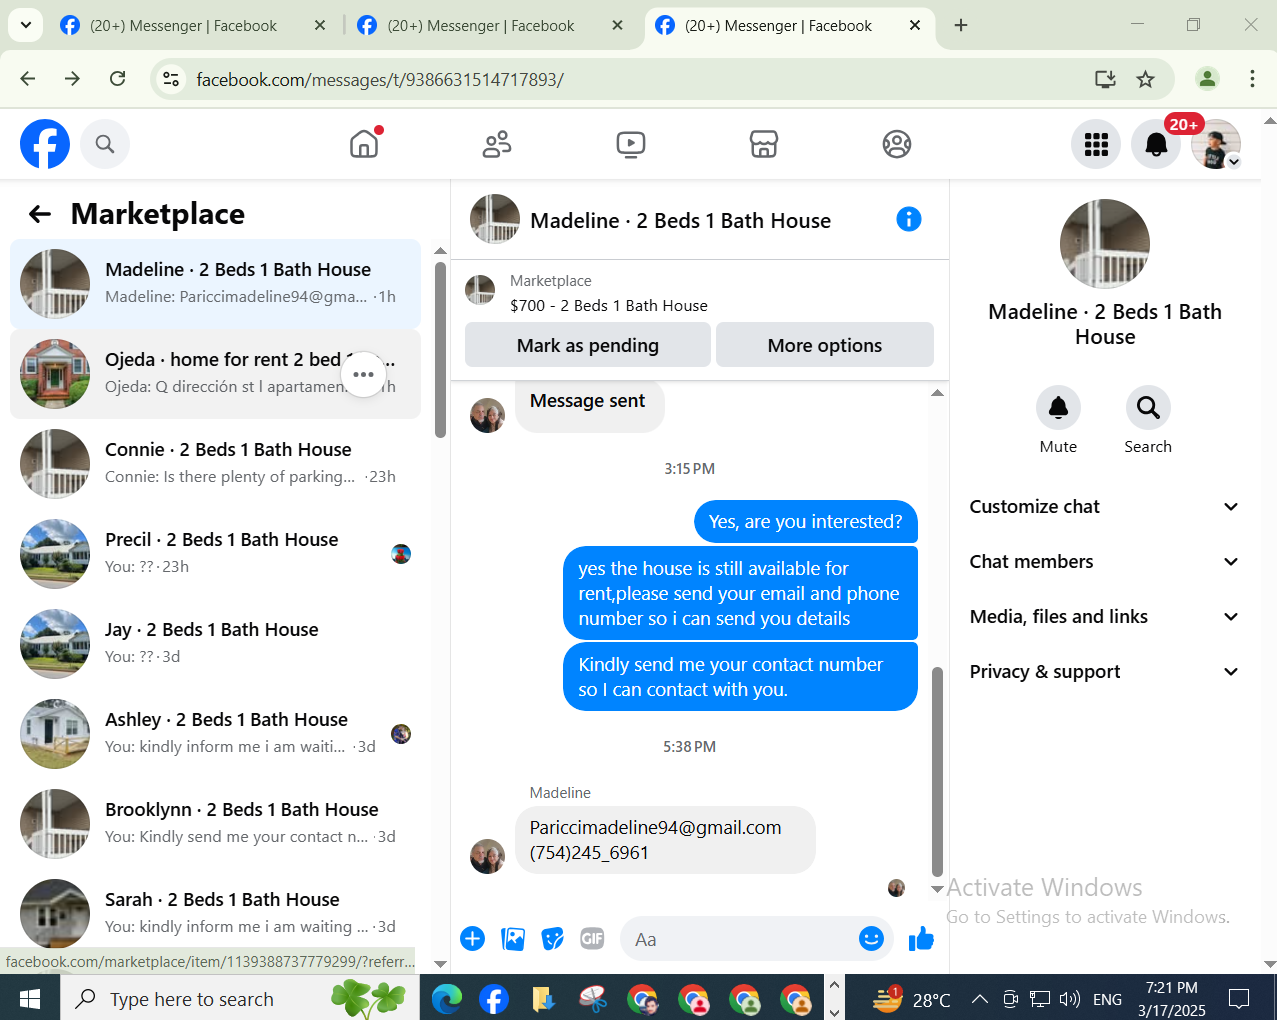Open conversation information (i) icon
1277x1020 pixels.
point(908,219)
